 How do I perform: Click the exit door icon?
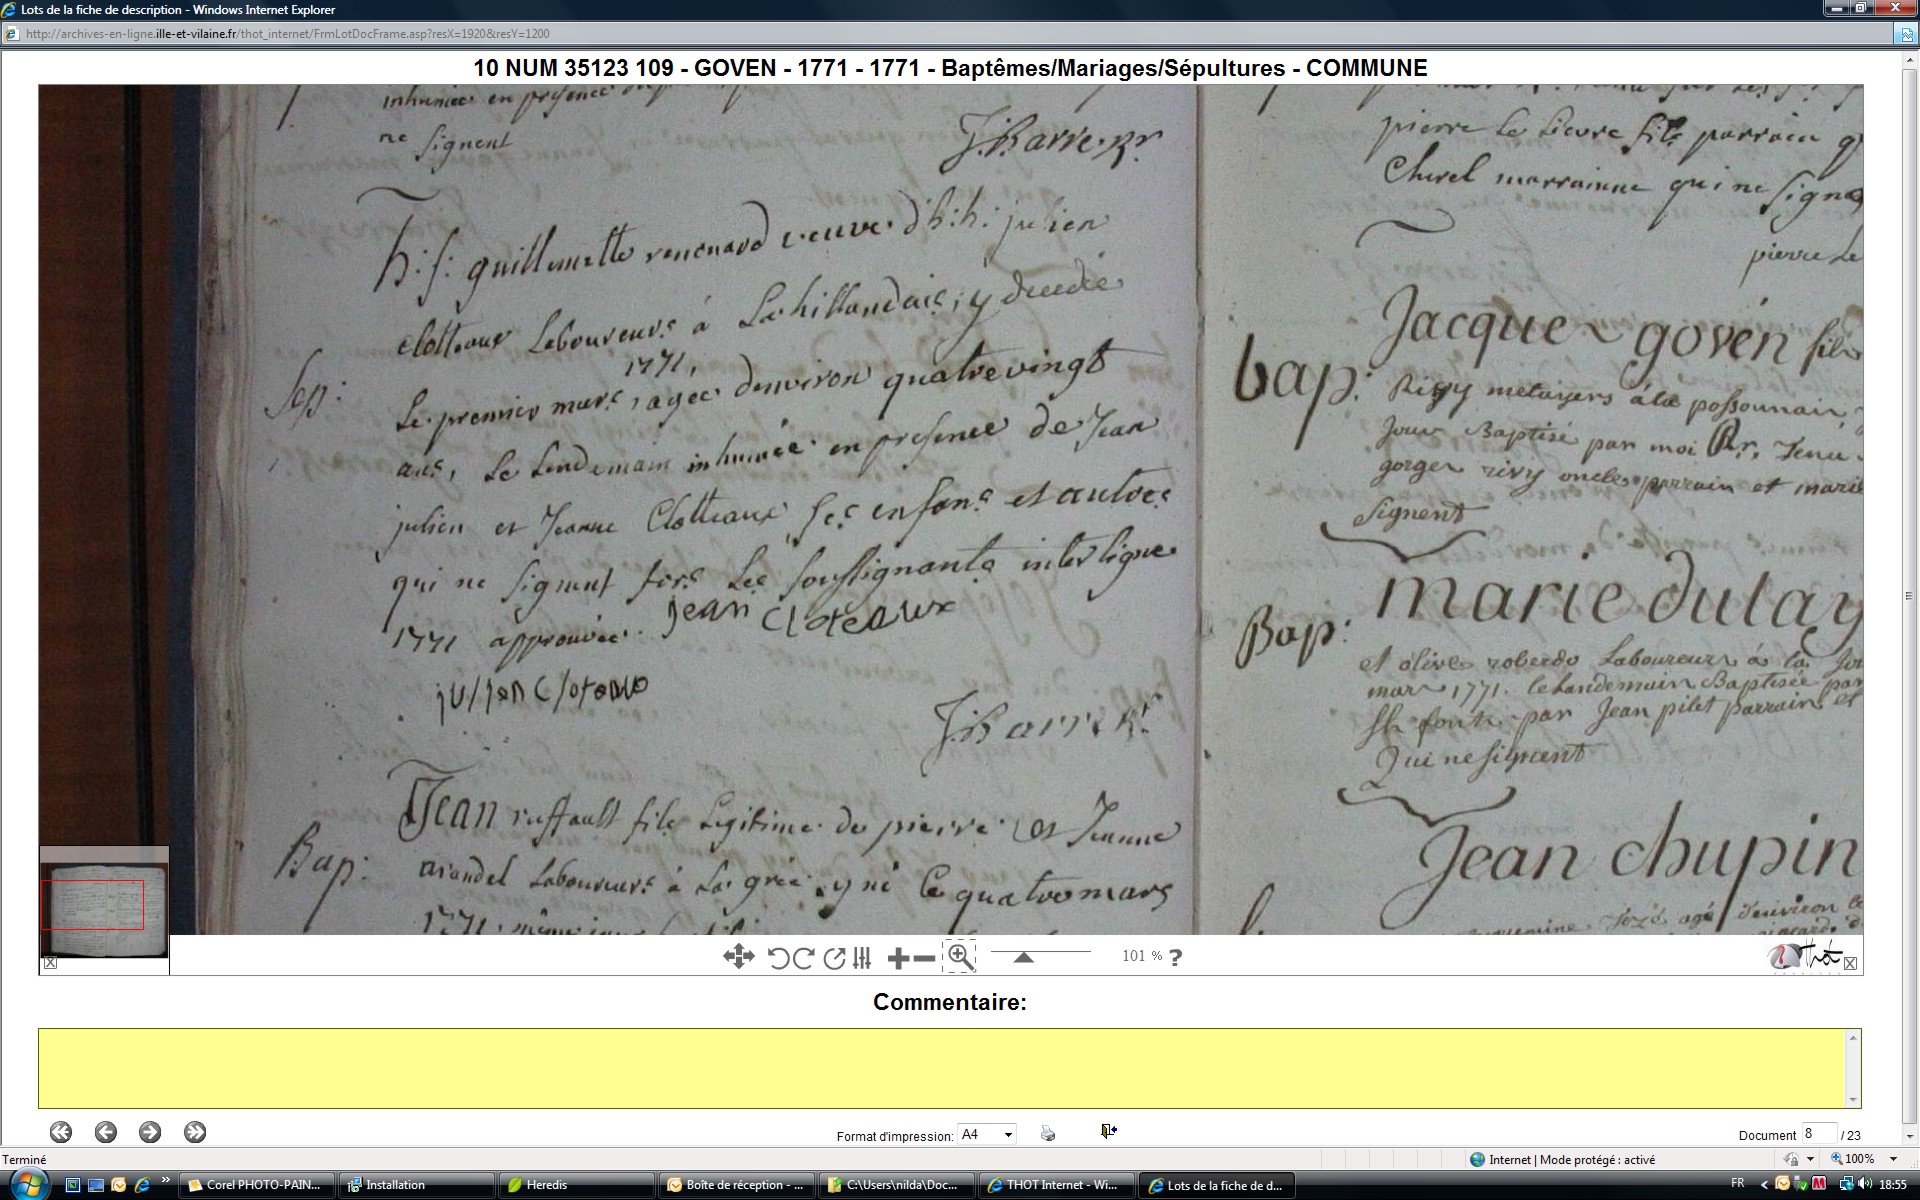pos(1108,1131)
